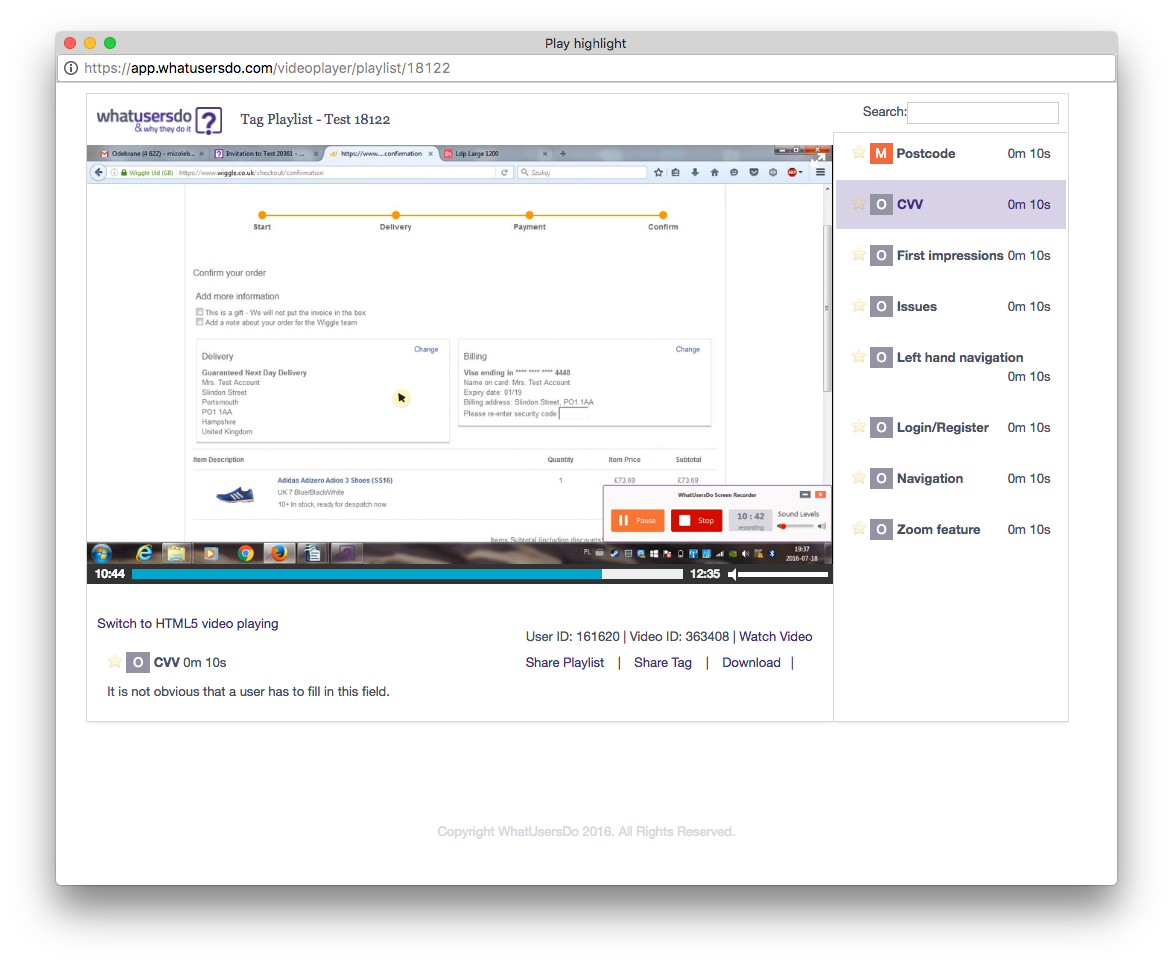The height and width of the screenshot is (965, 1173).
Task: Star the Postcode tag in playlist
Action: [858, 153]
